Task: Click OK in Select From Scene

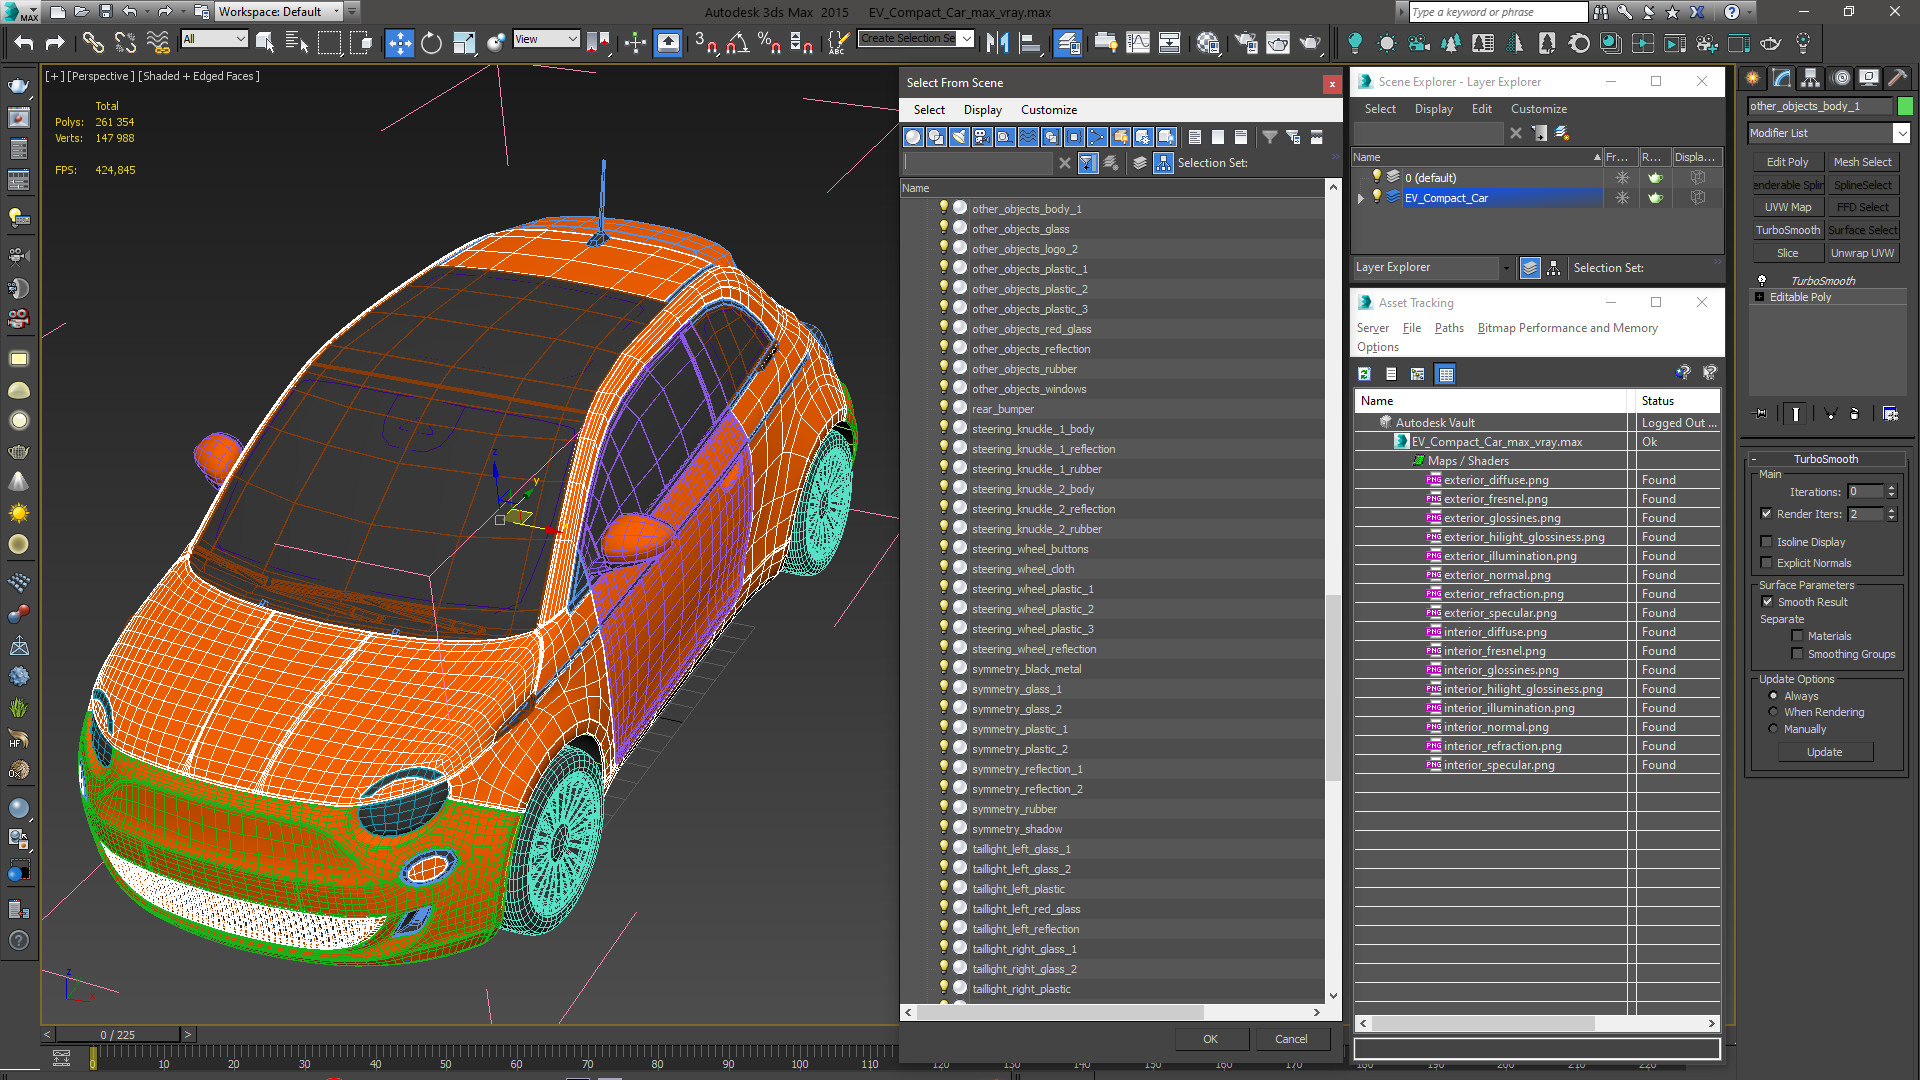Action: click(x=1210, y=1039)
